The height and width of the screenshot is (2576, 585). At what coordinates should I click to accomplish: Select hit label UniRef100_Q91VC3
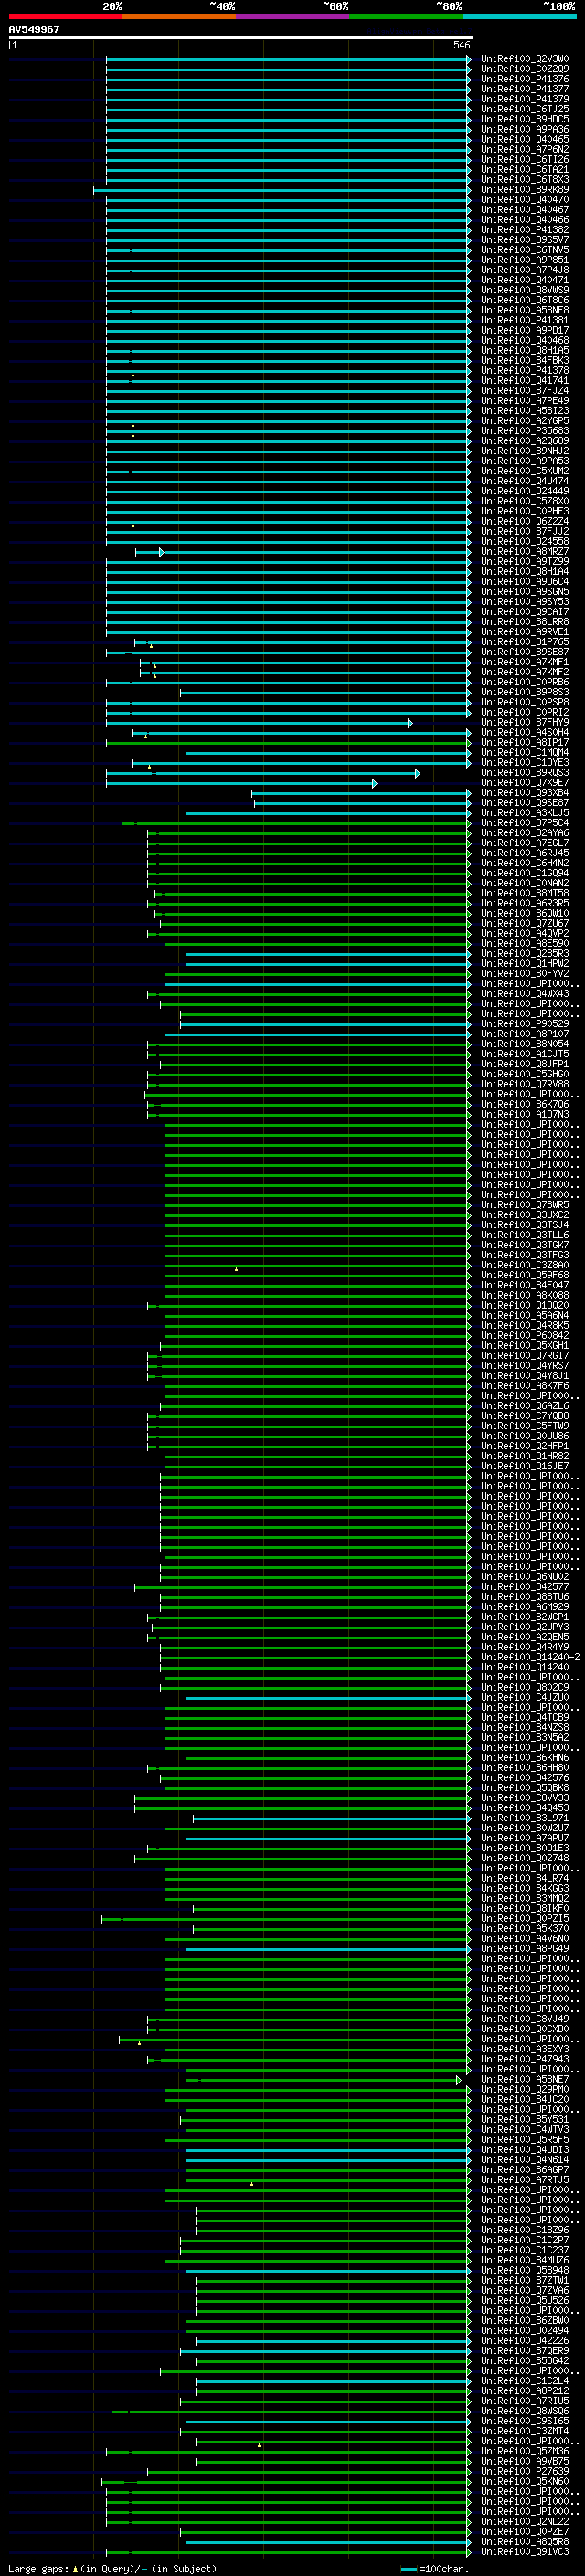click(x=525, y=2551)
